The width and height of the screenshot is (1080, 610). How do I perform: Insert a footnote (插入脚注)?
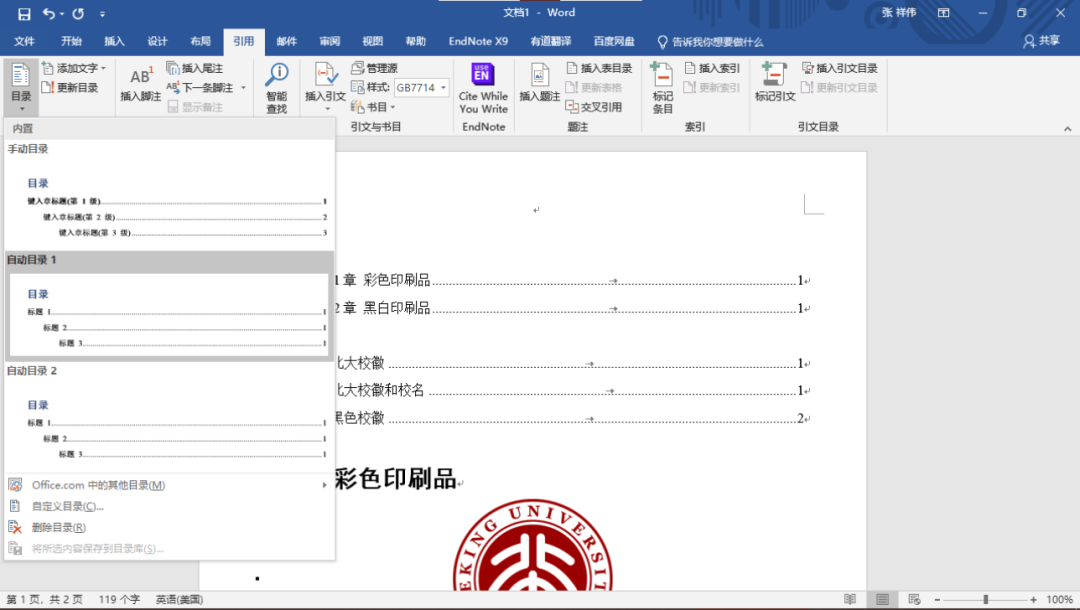point(141,85)
